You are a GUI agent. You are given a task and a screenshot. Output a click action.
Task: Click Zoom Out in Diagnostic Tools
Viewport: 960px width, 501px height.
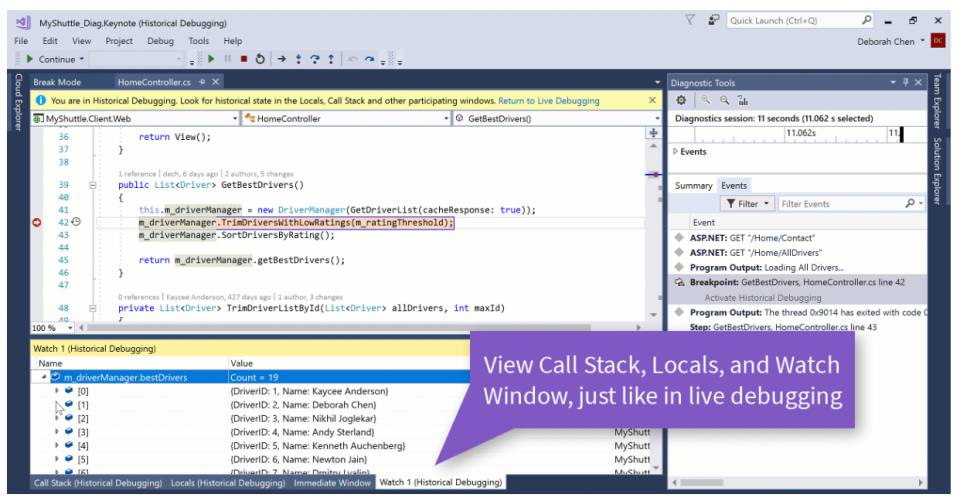[x=724, y=100]
